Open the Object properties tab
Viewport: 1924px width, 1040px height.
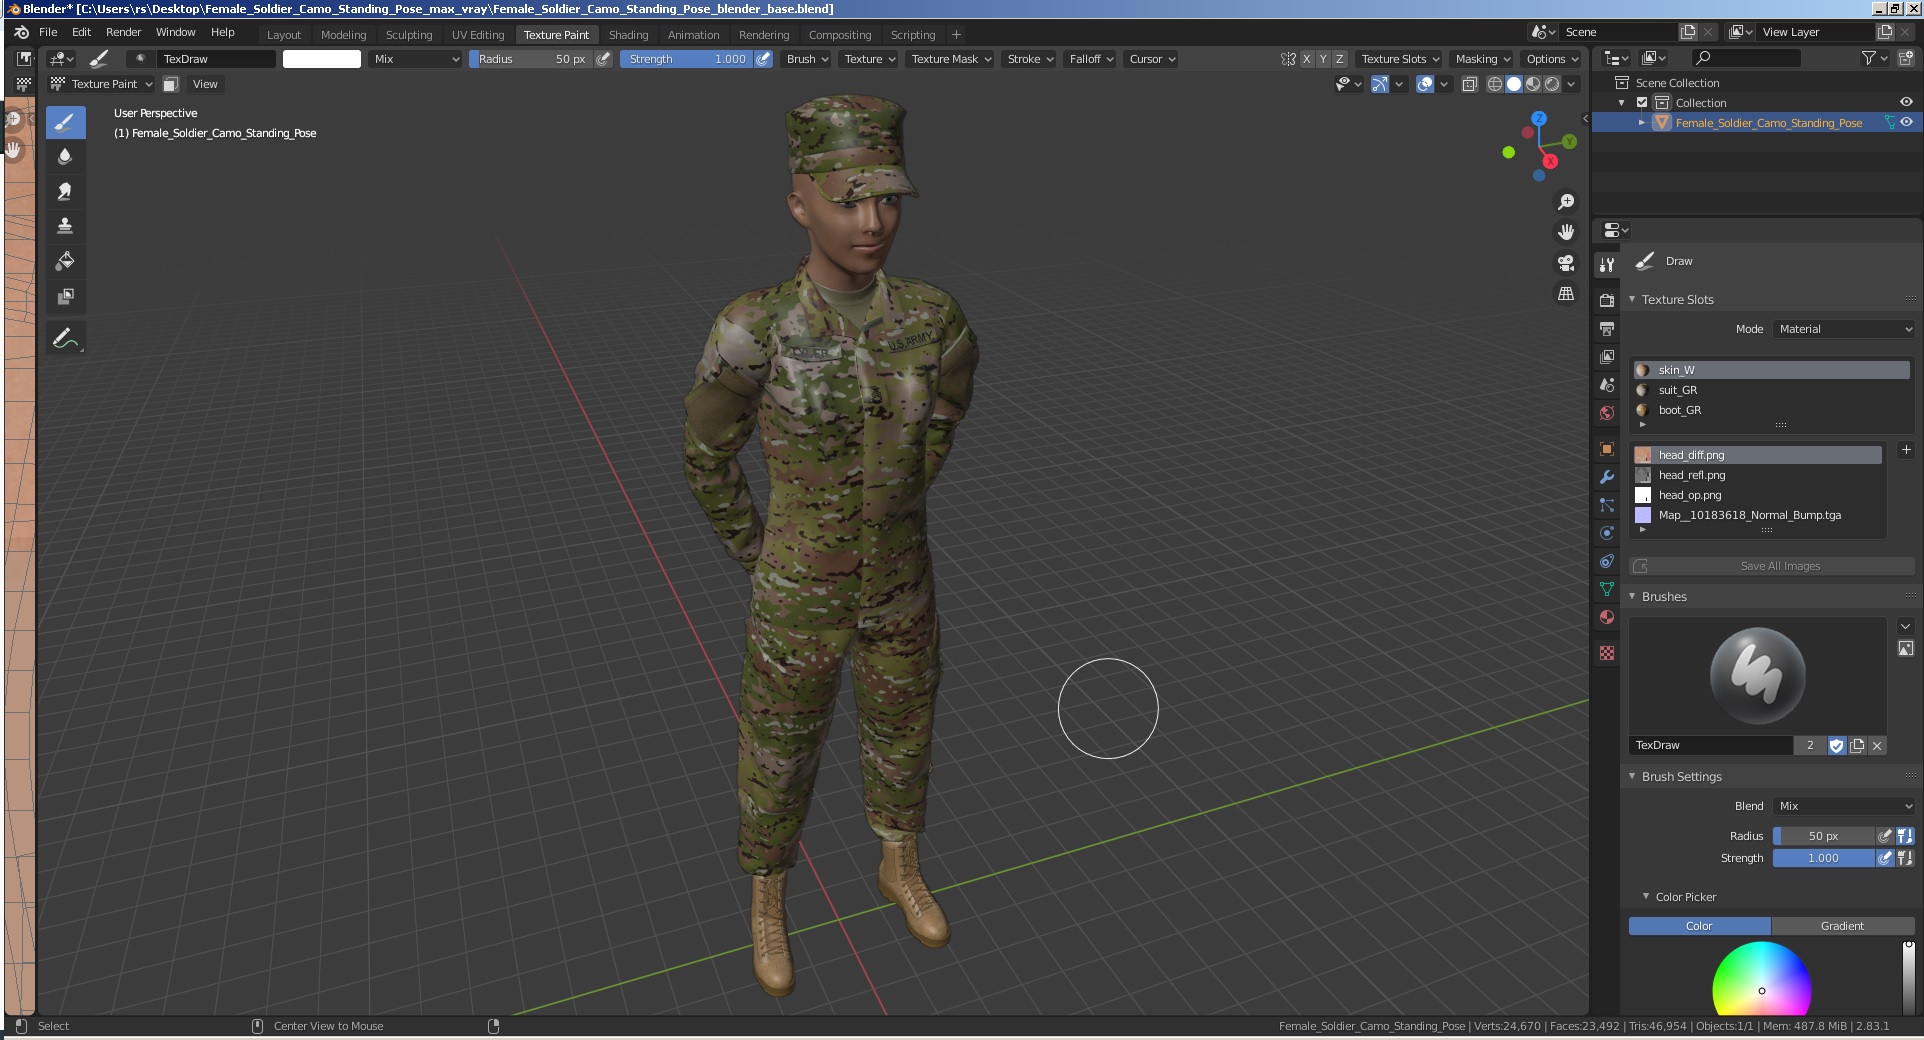coord(1607,449)
